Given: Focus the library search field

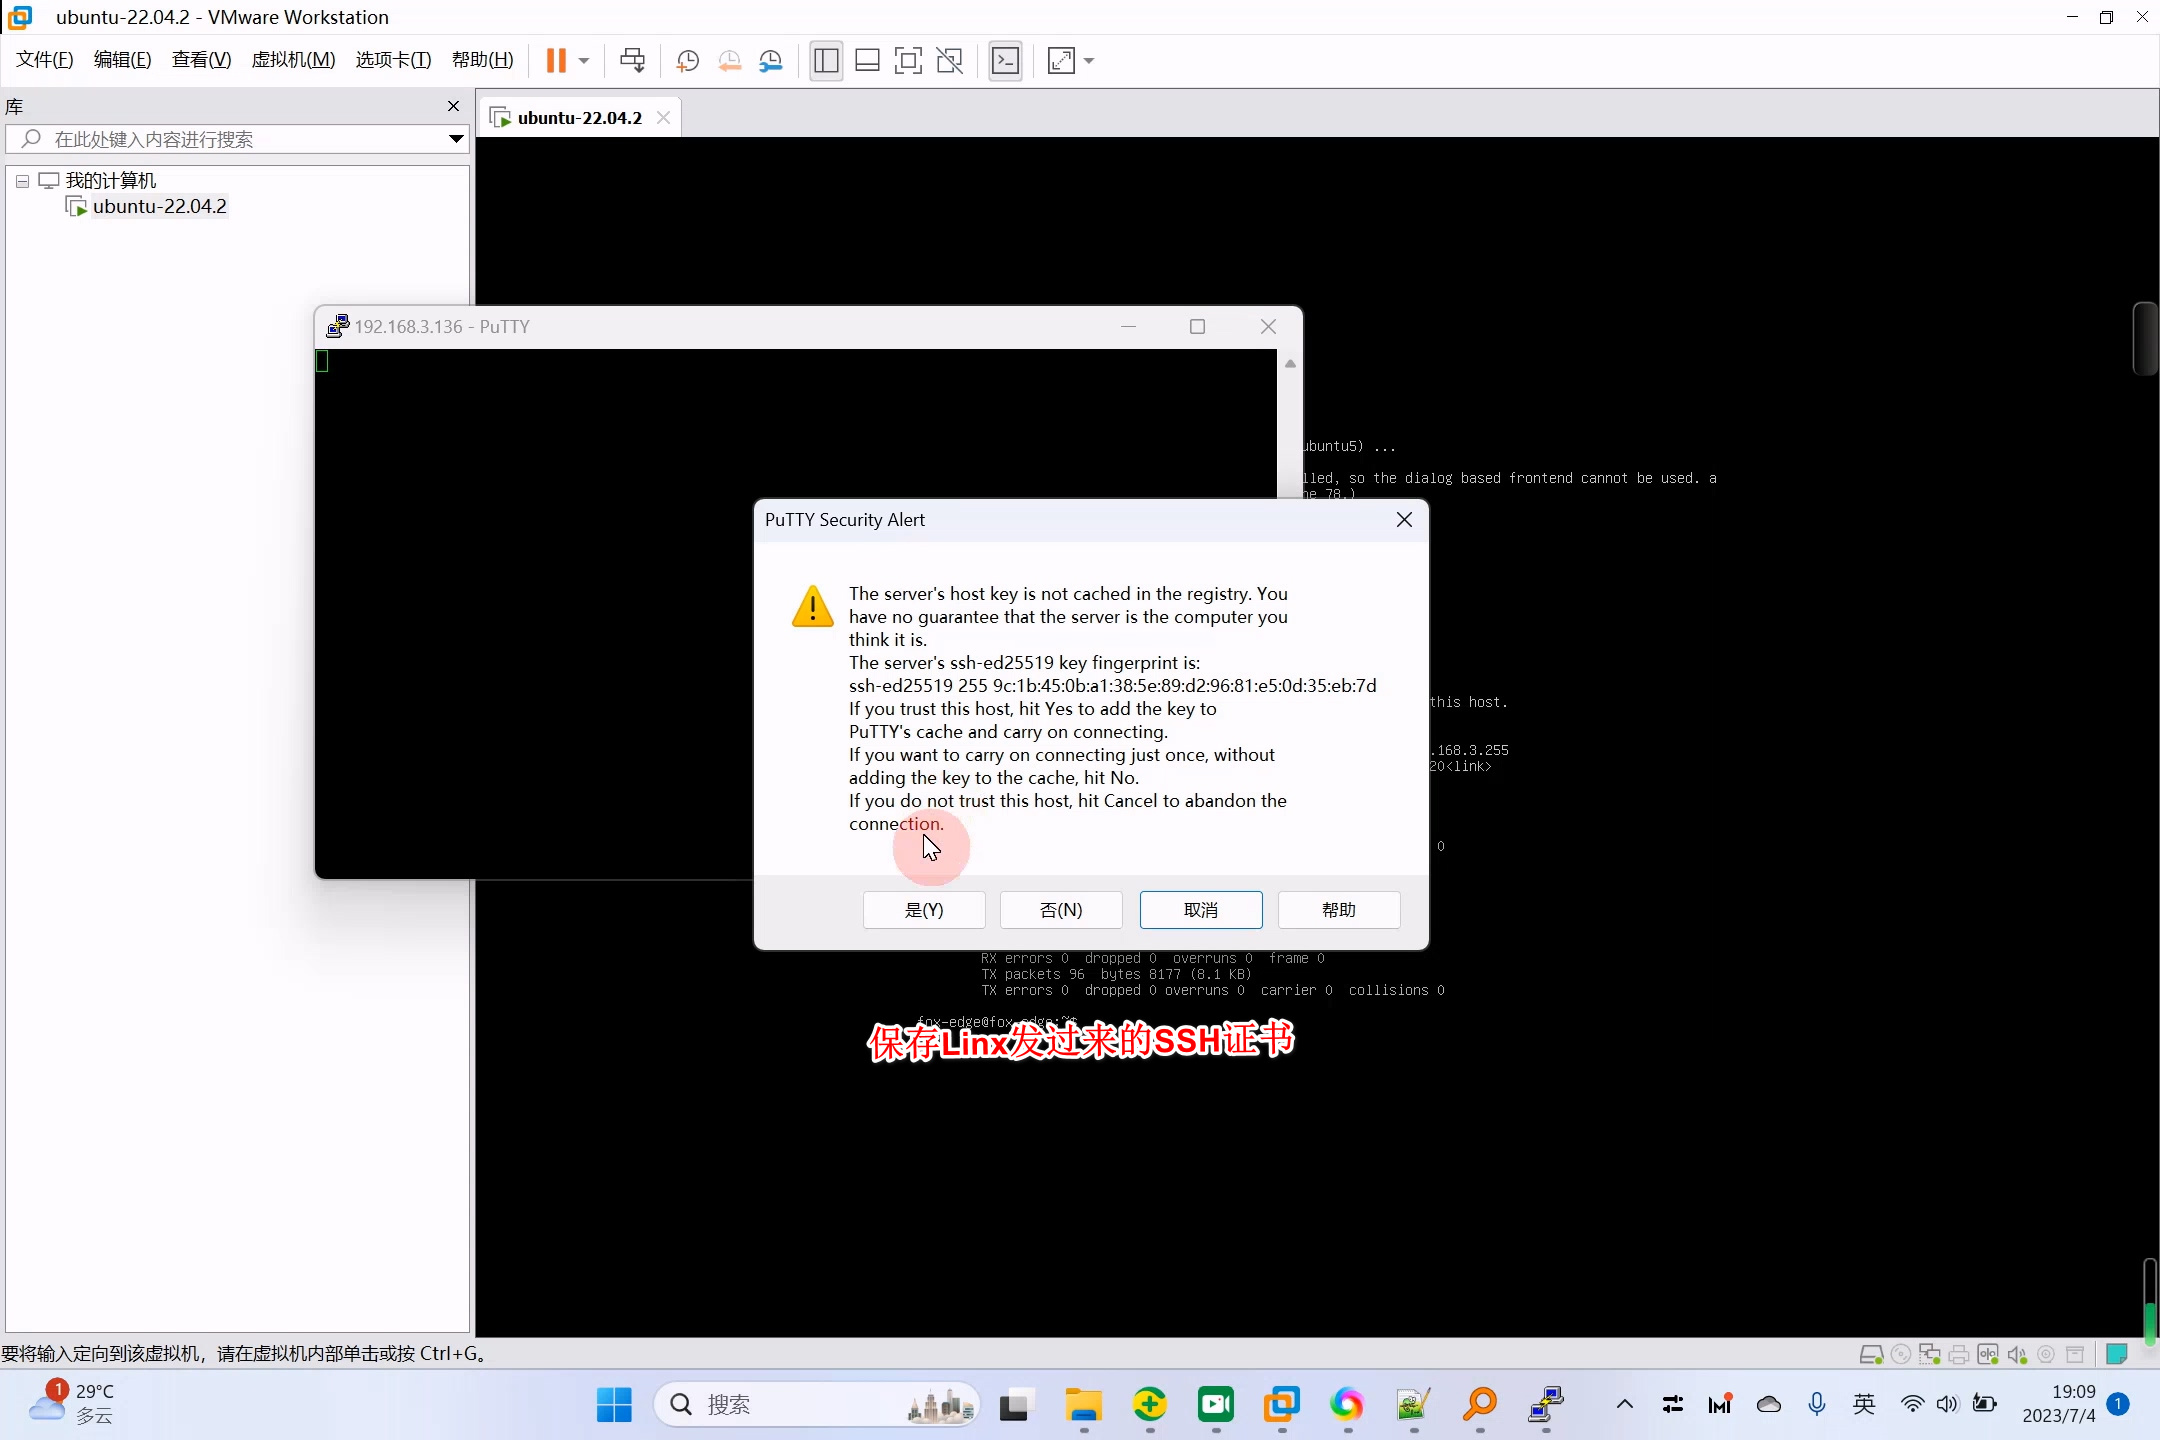Looking at the screenshot, I should 237,139.
